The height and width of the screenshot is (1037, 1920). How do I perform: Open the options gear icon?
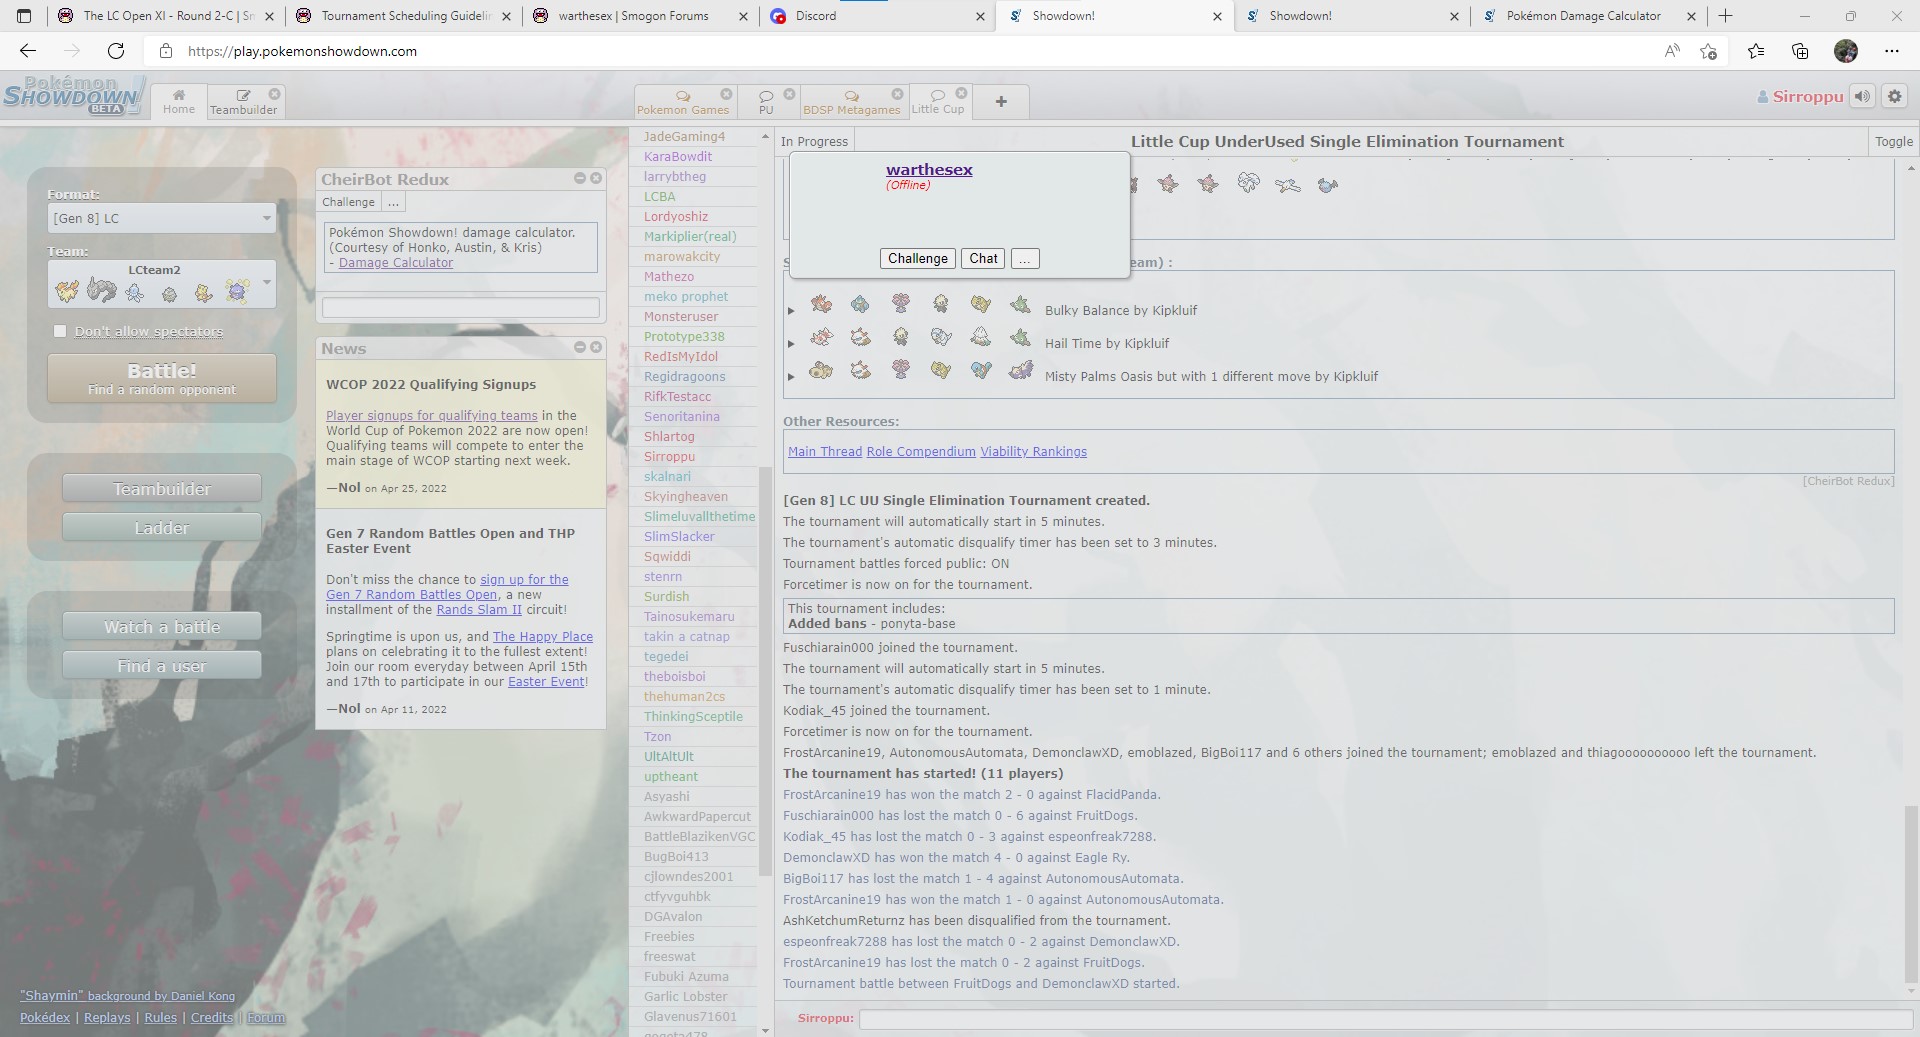pos(1894,96)
